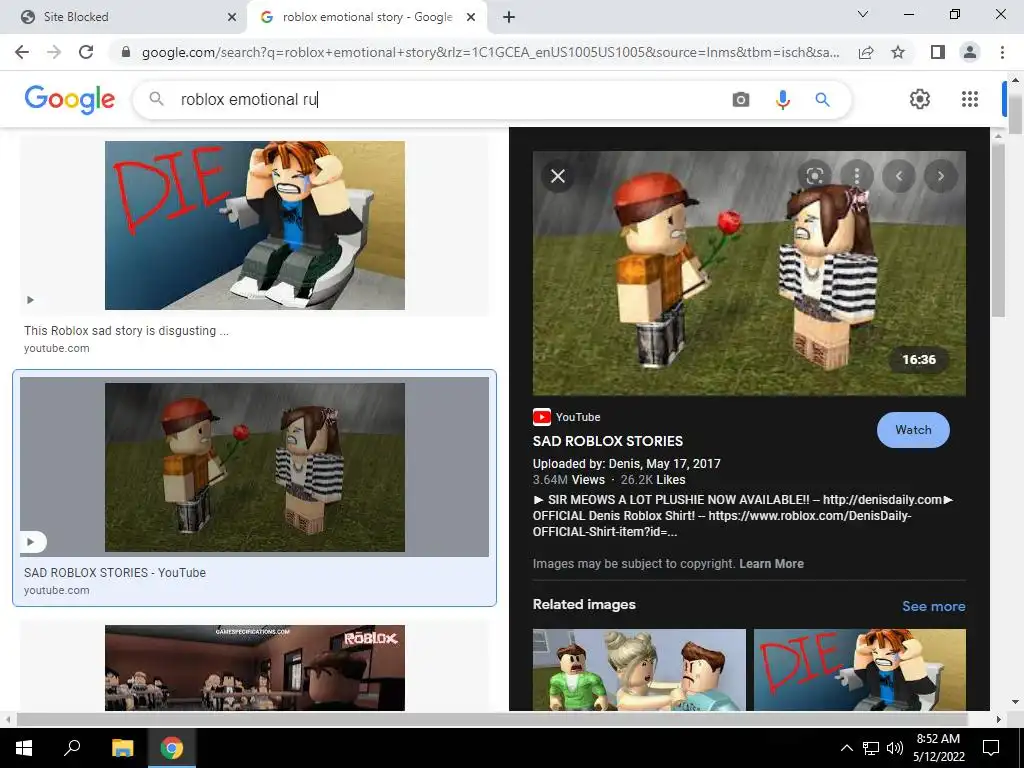Close the image preview panel
The width and height of the screenshot is (1024, 768).
tap(558, 176)
